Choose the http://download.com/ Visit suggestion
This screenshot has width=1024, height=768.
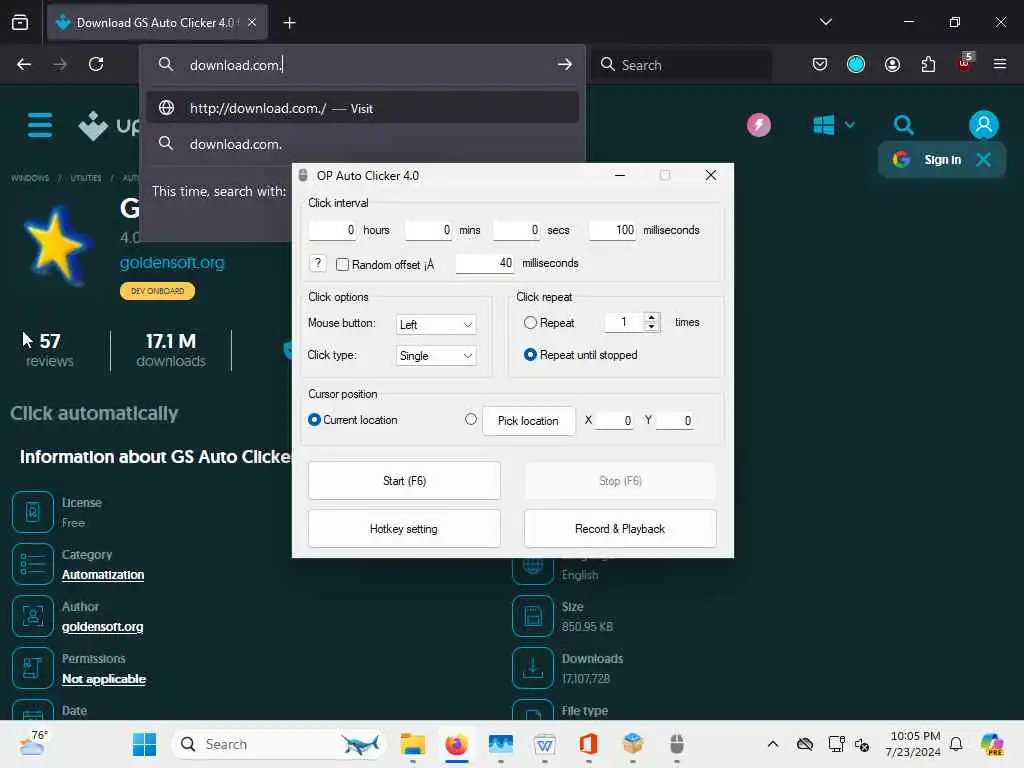pos(363,108)
